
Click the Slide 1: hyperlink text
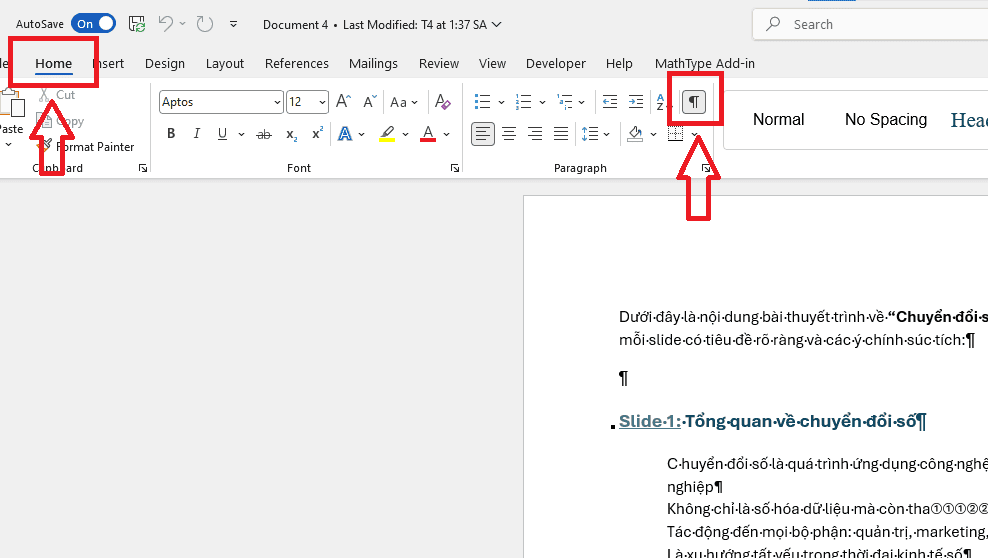coord(650,421)
